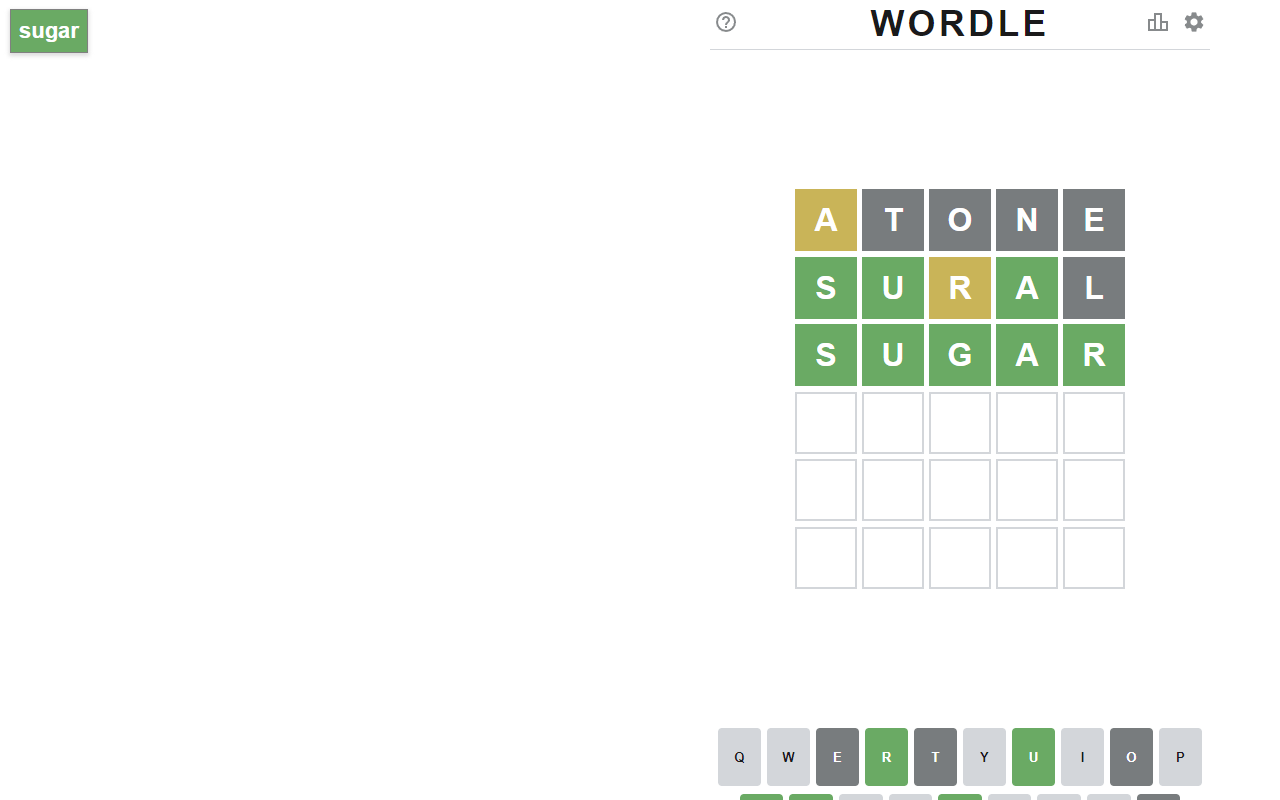
Task: Tap the green U key
Action: pyautogui.click(x=1034, y=757)
